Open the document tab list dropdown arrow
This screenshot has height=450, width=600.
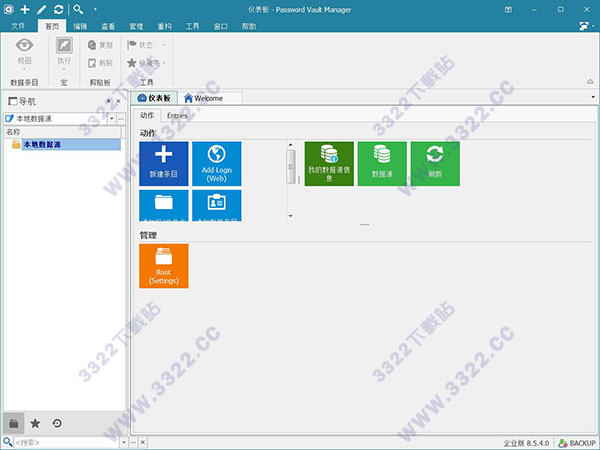[x=593, y=97]
